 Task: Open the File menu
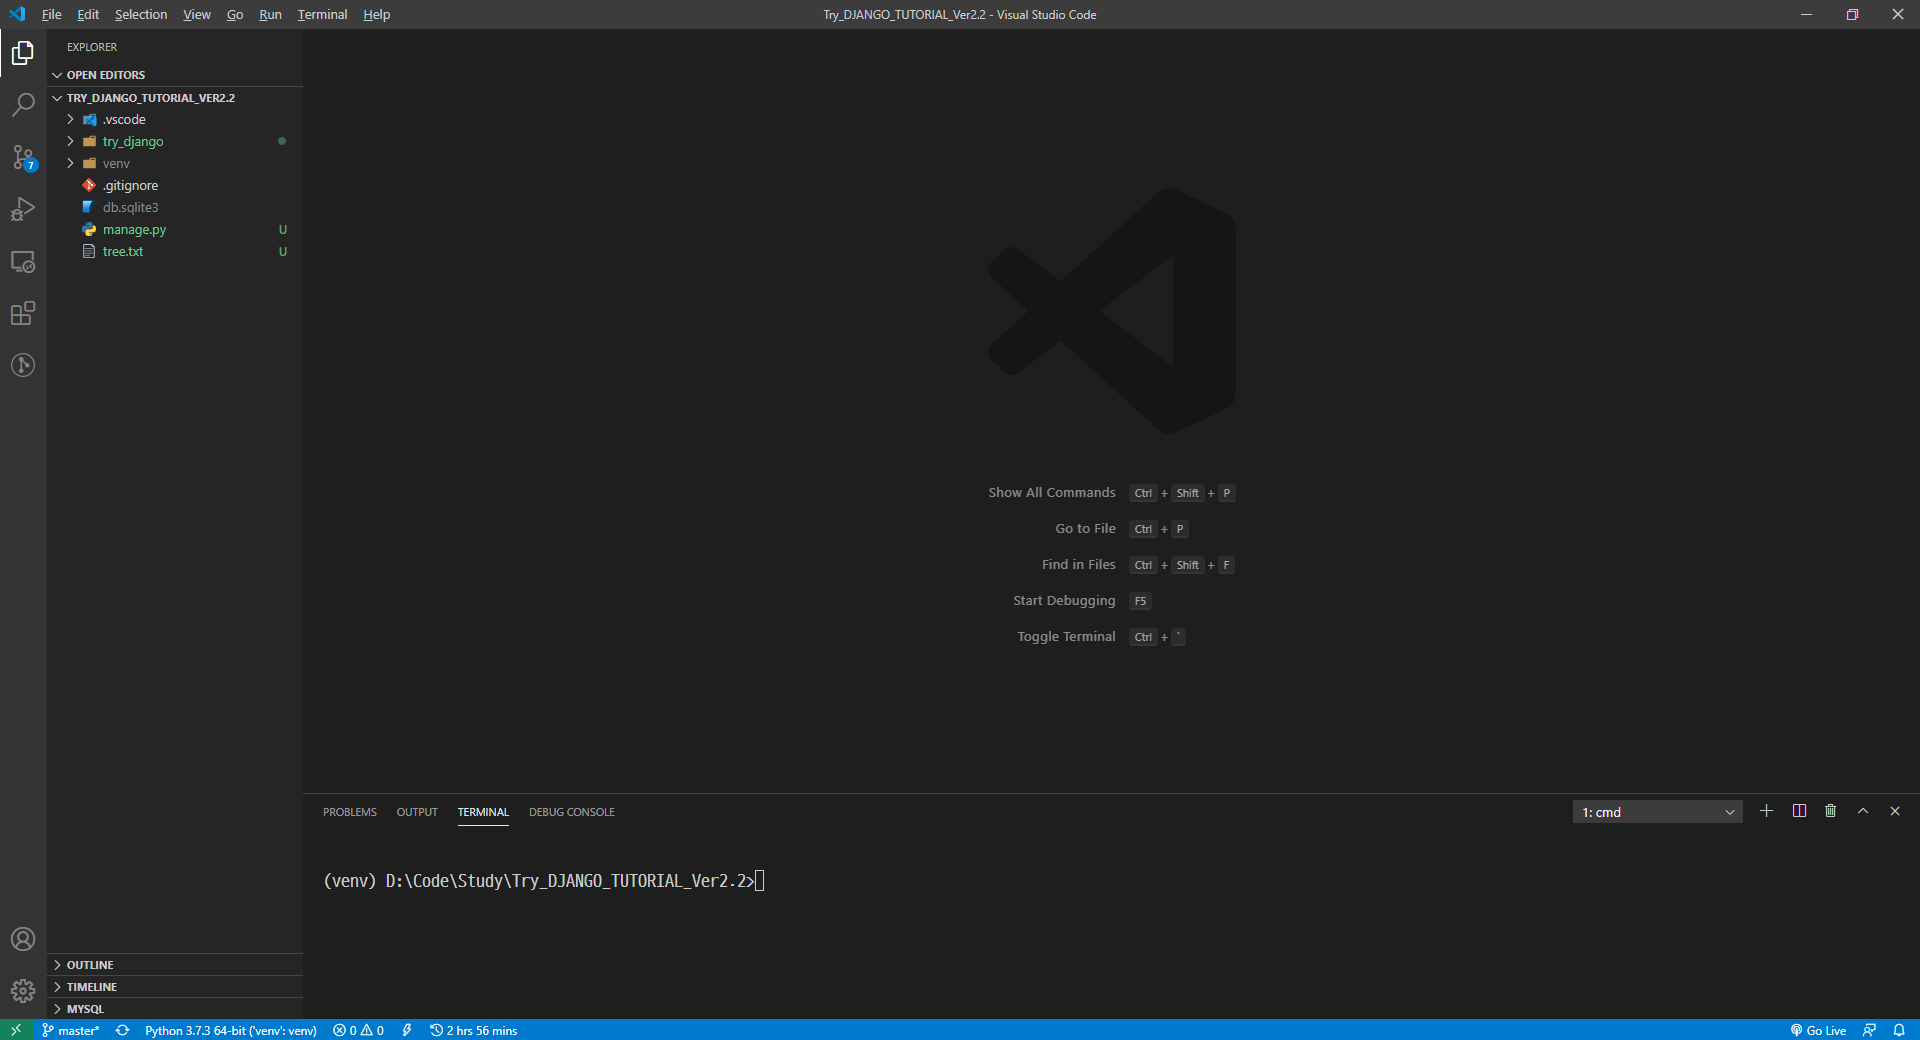tap(52, 14)
